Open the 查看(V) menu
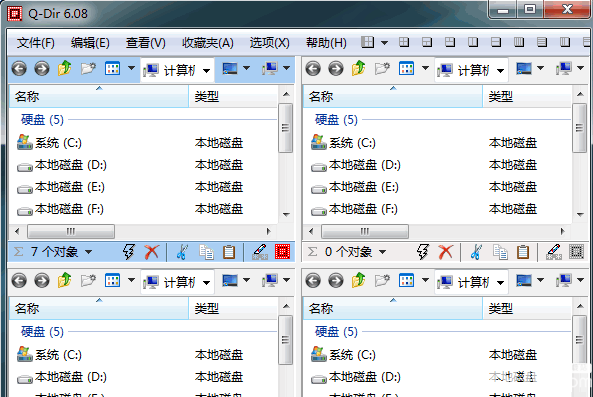 (x=146, y=43)
